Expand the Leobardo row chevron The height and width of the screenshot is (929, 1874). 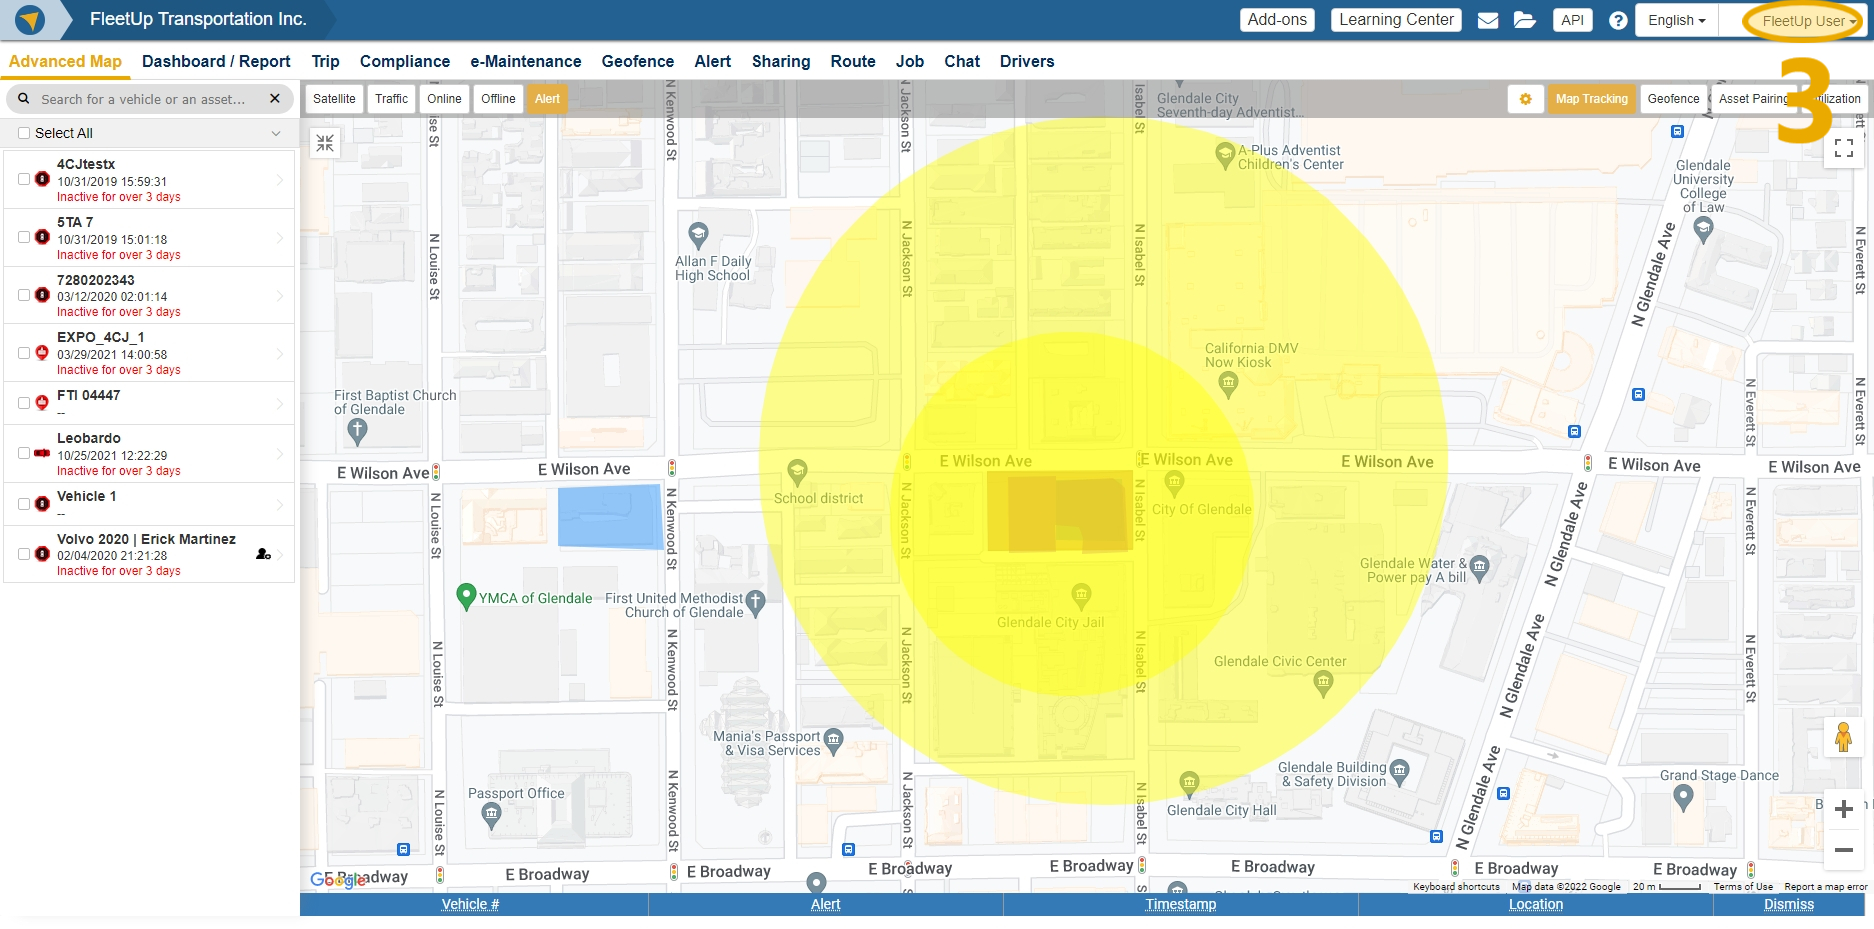click(279, 454)
